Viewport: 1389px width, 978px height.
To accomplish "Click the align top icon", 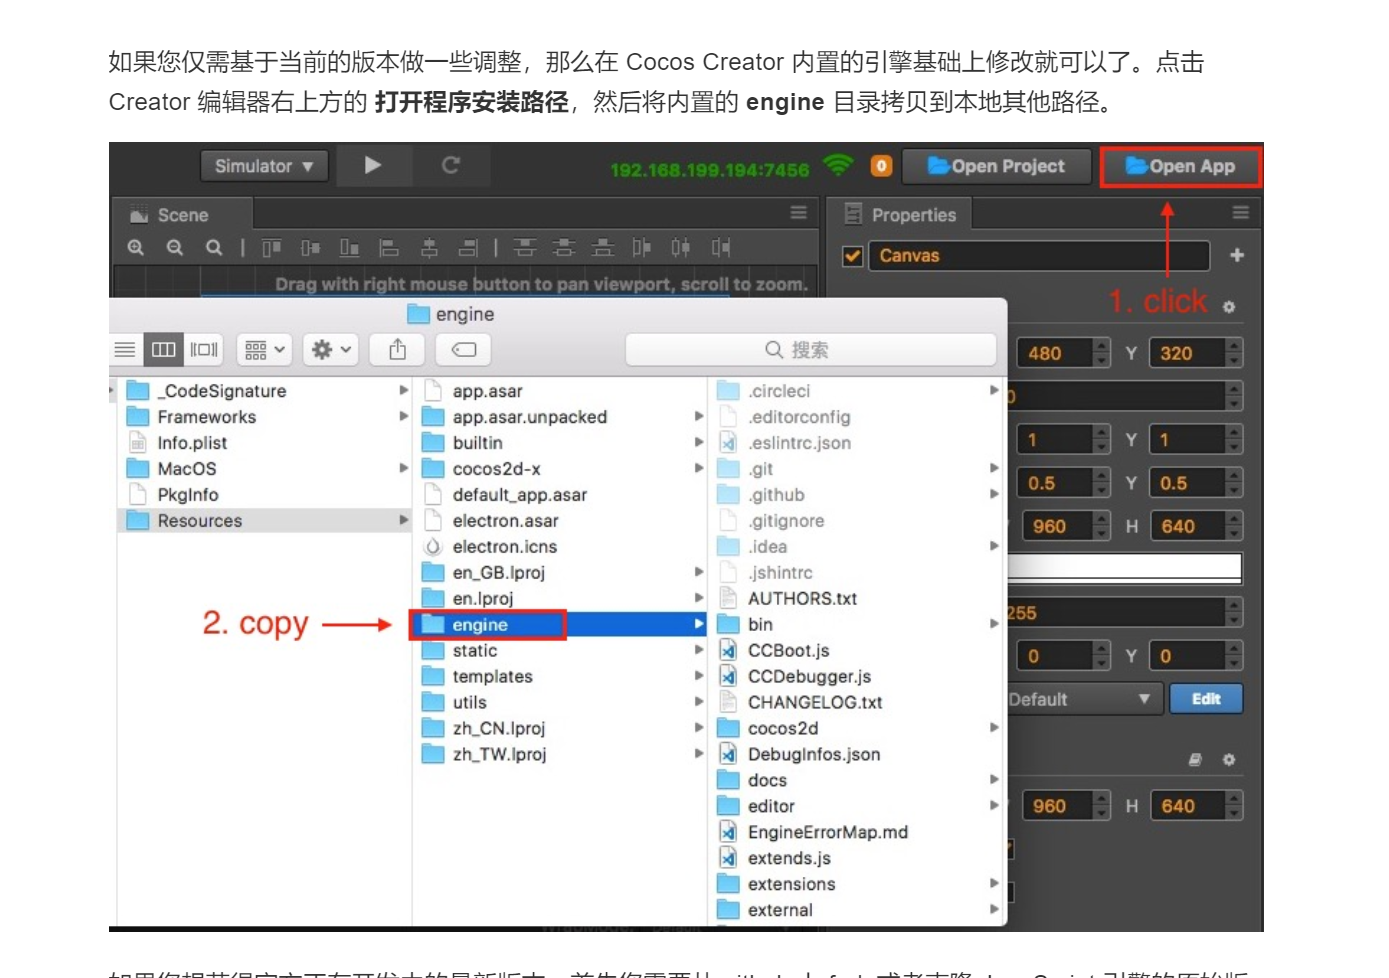I will click(272, 247).
